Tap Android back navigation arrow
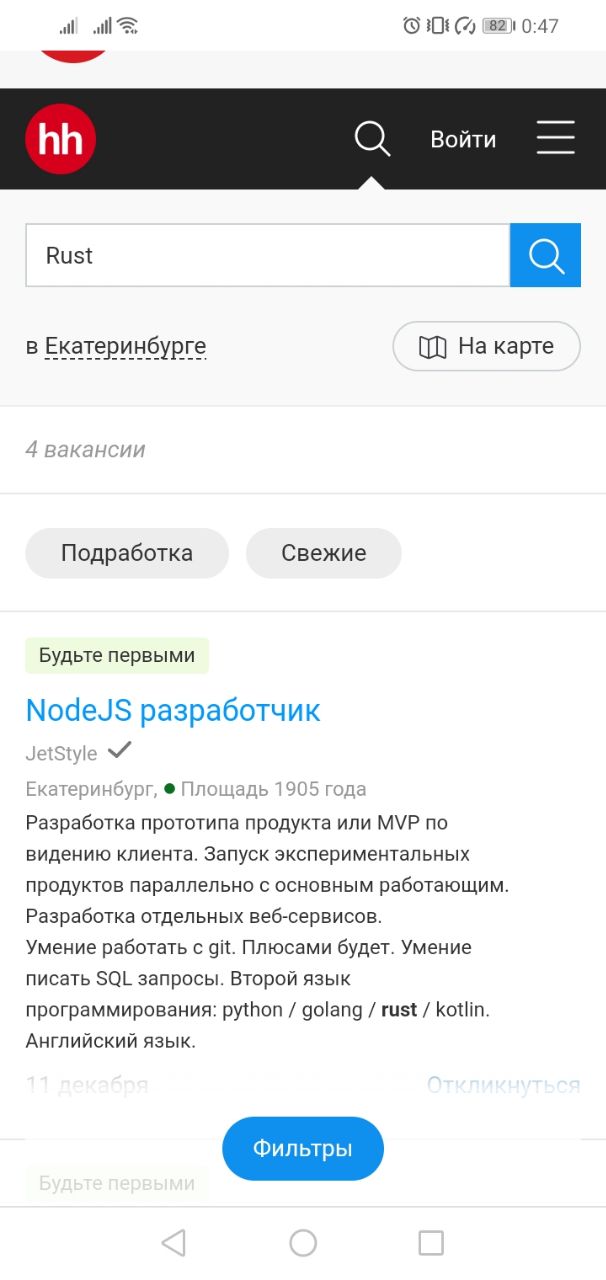 point(173,1242)
